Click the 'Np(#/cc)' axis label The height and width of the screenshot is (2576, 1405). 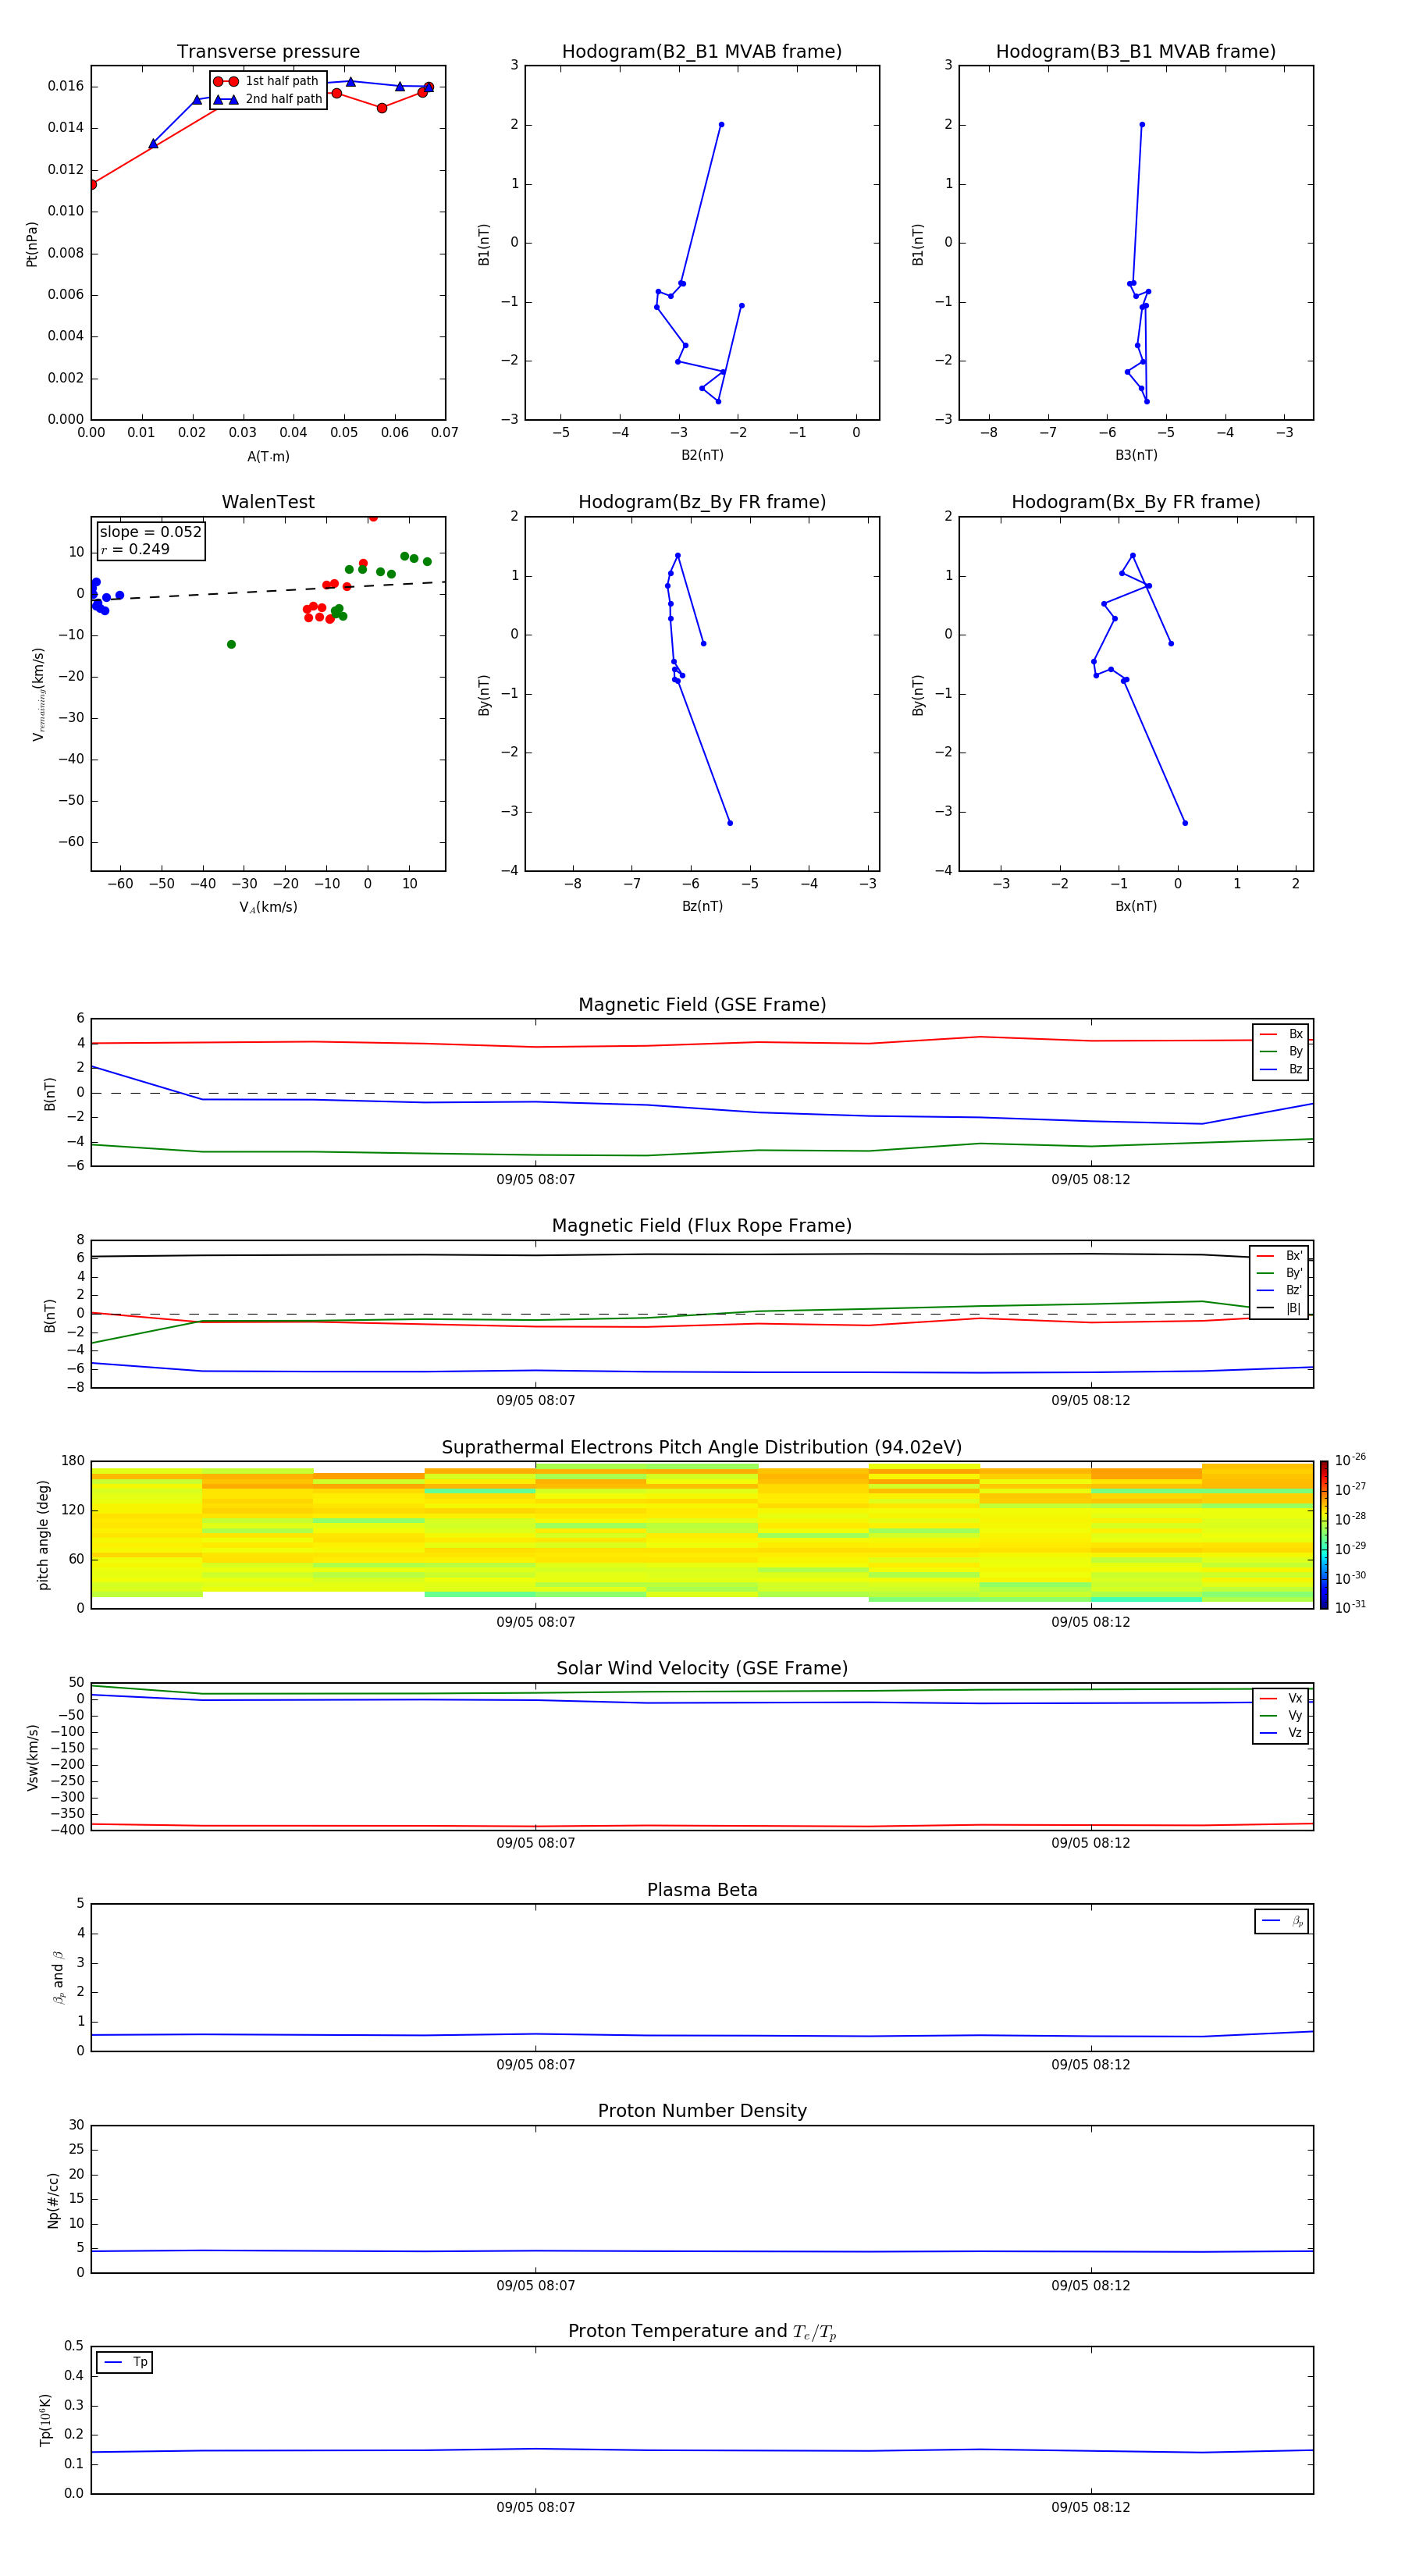(53, 2200)
